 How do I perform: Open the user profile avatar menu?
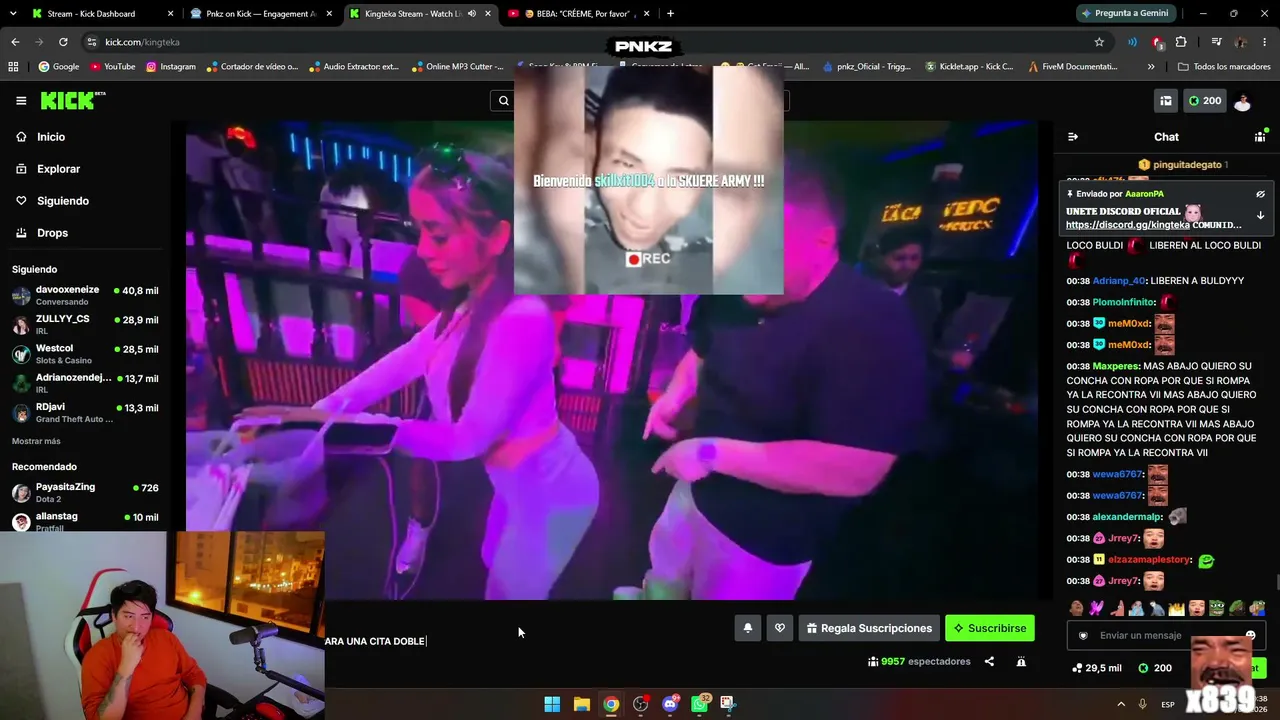[x=1242, y=101]
